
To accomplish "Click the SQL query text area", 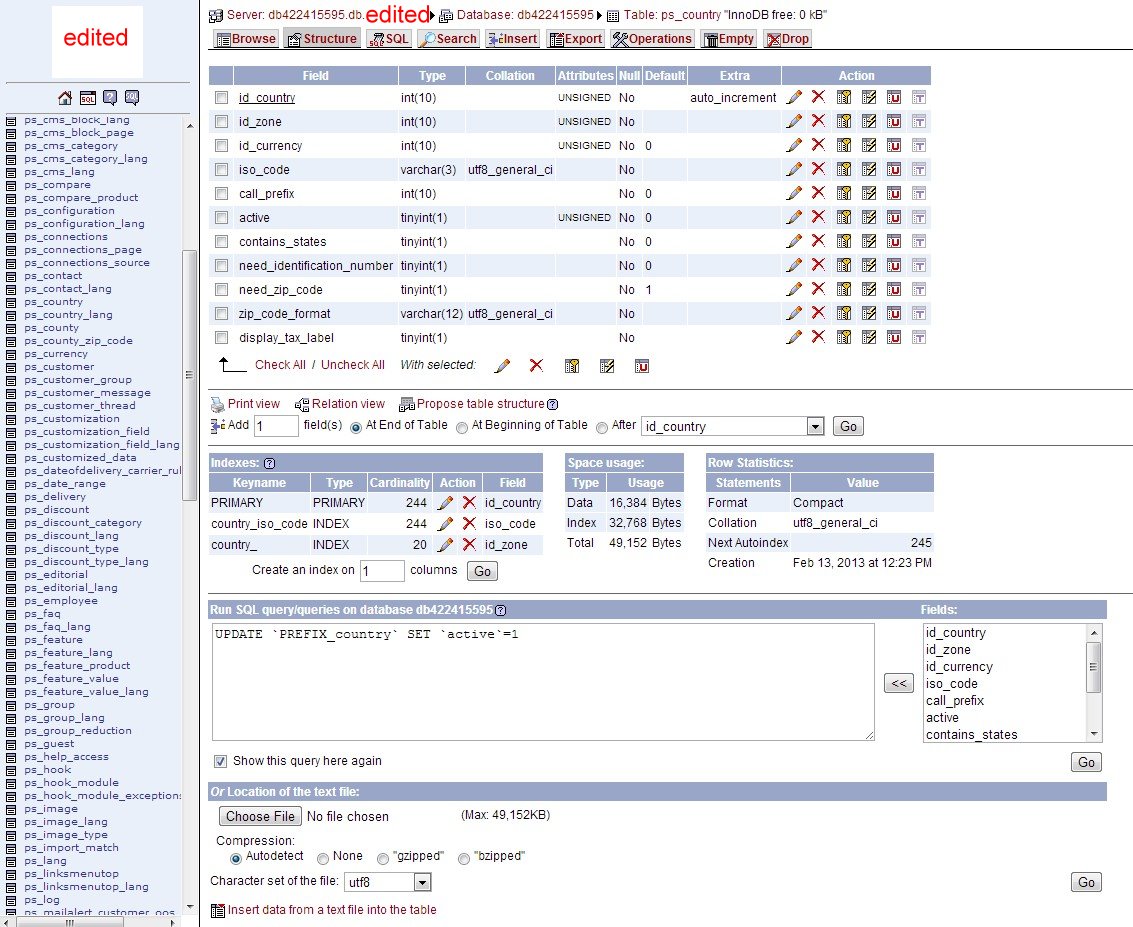I will click(543, 682).
